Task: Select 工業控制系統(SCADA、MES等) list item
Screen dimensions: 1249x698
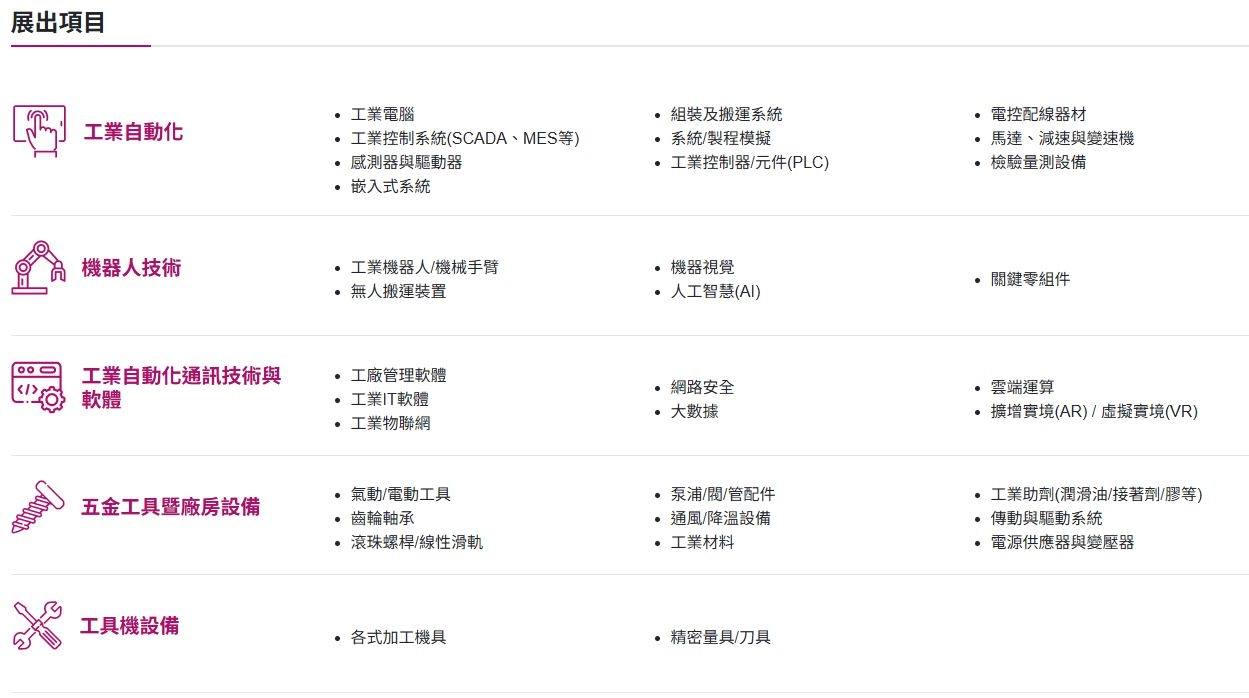Action: pos(465,139)
